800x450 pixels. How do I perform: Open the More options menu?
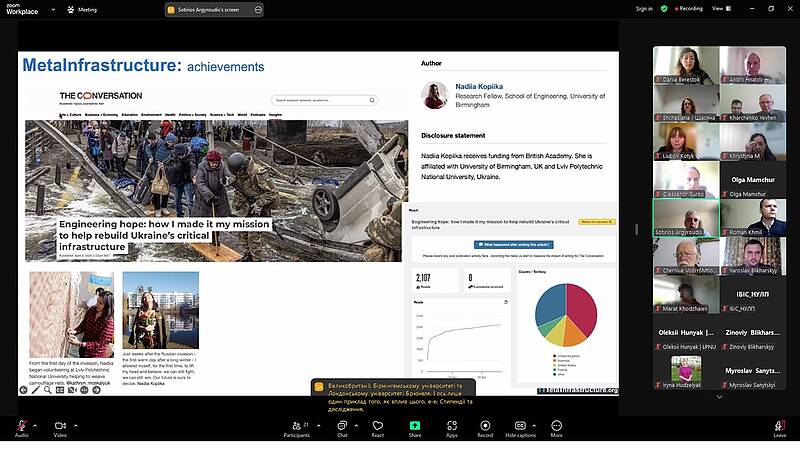tap(557, 428)
